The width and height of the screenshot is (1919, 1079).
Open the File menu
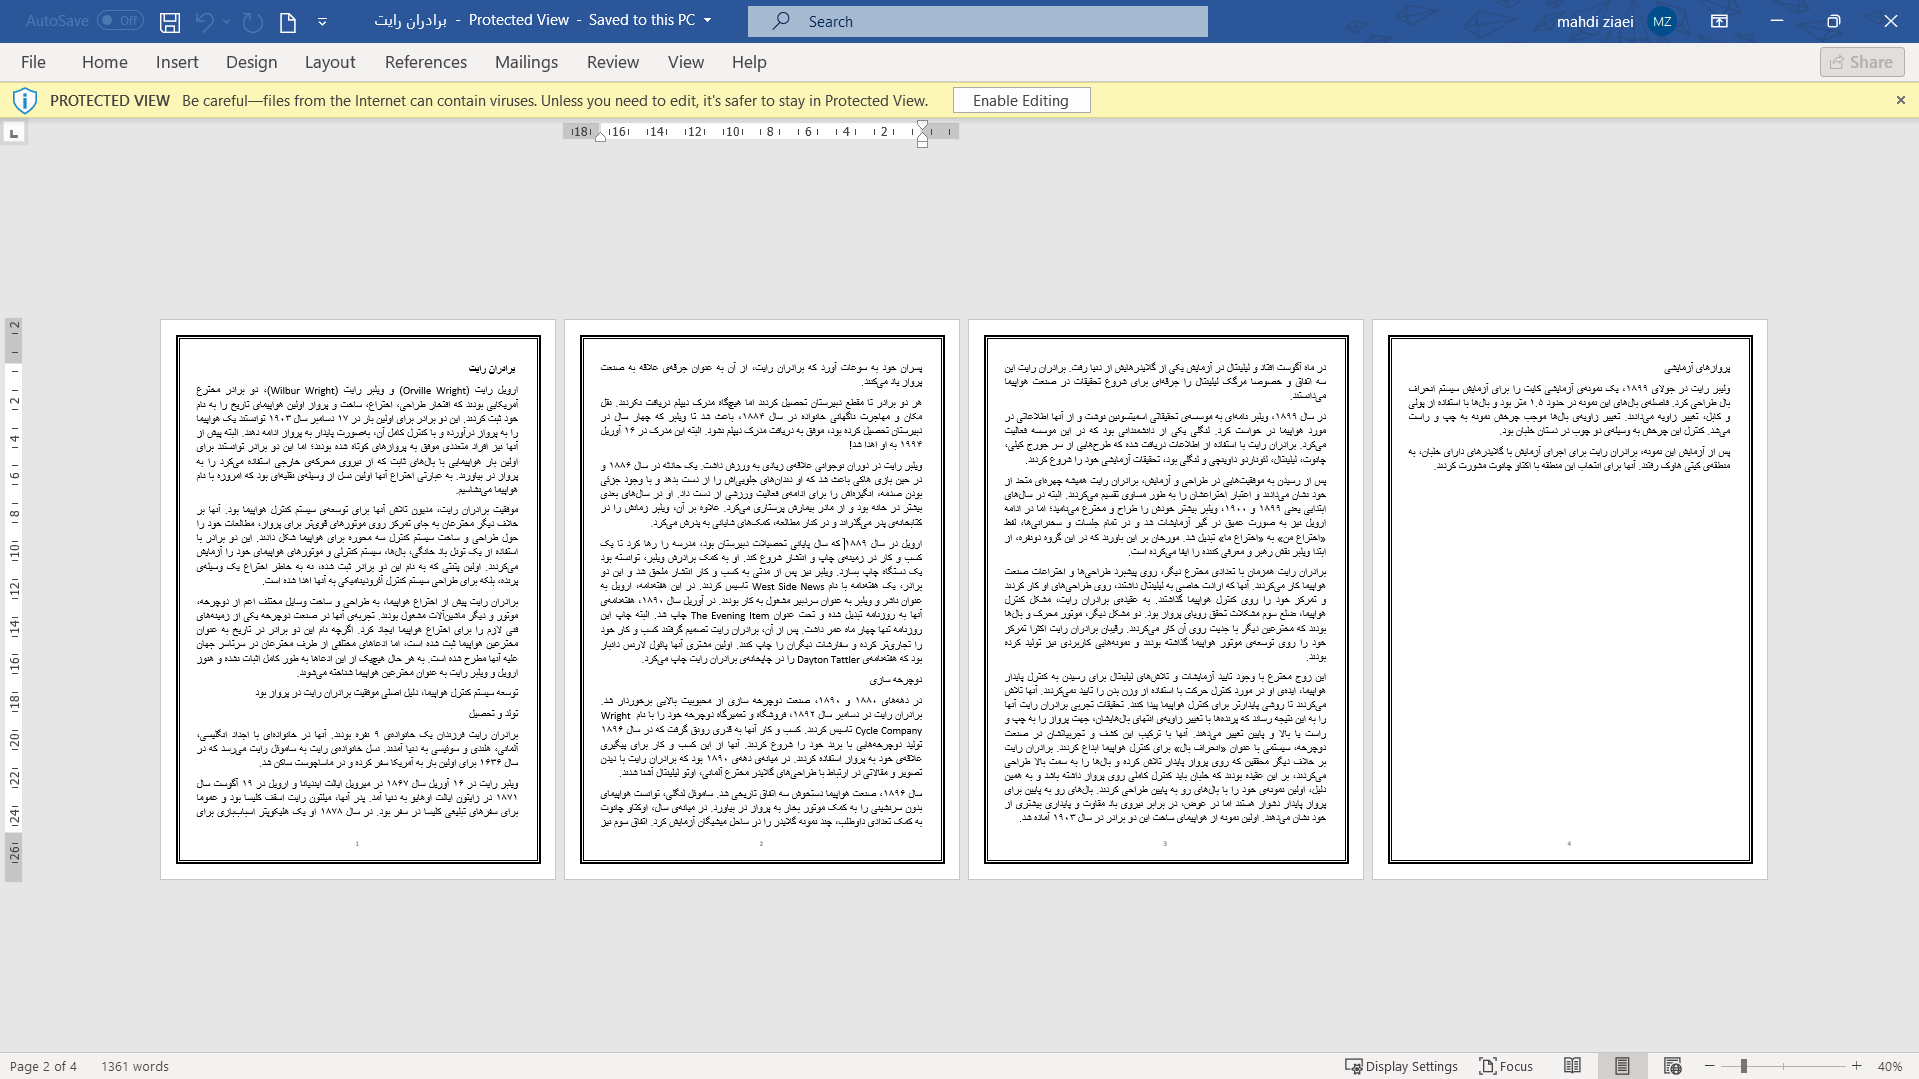[33, 62]
